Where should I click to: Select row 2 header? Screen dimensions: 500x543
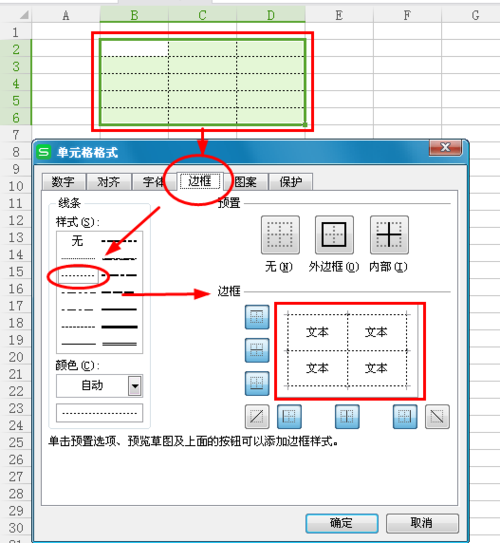16,49
